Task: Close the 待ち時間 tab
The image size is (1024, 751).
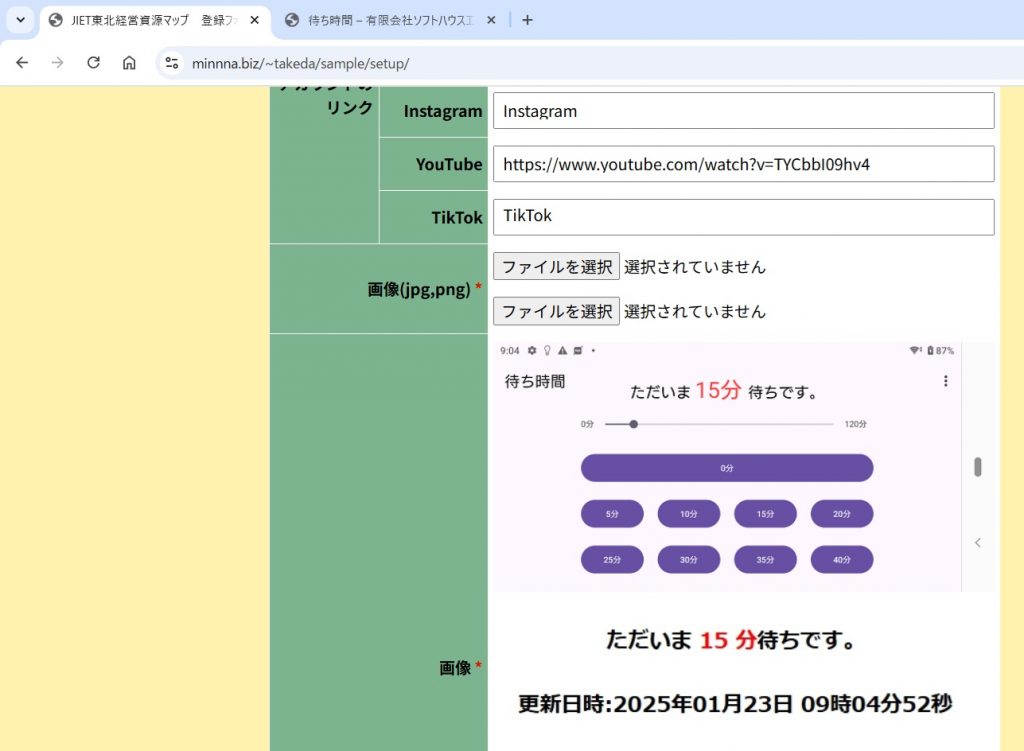Action: click(x=491, y=20)
